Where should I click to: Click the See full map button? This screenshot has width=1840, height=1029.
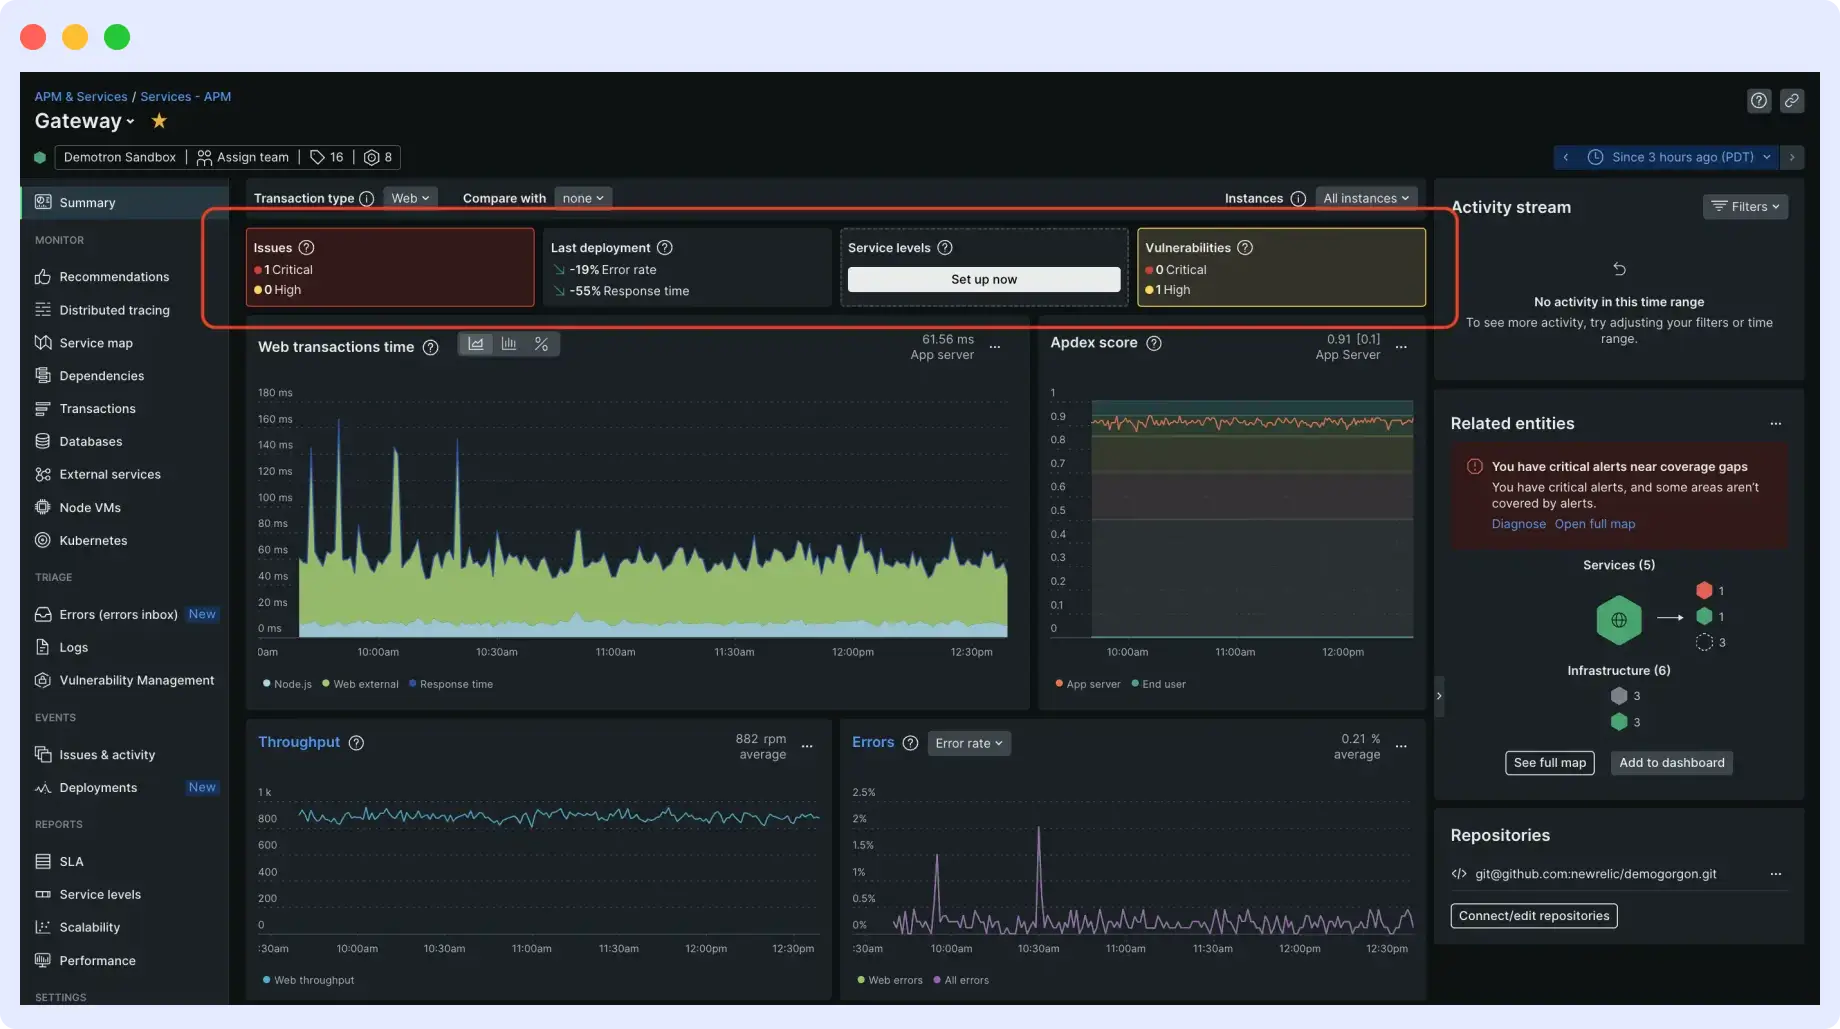pyautogui.click(x=1549, y=762)
